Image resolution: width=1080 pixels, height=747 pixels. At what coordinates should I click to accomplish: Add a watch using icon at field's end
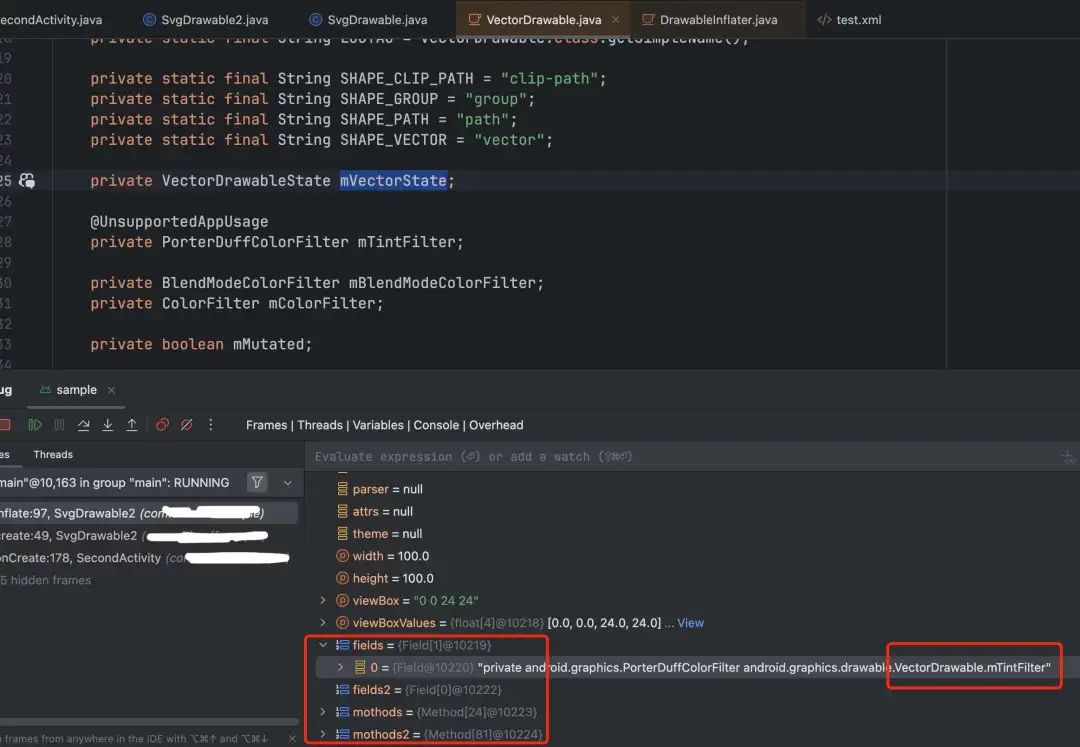(x=1069, y=457)
